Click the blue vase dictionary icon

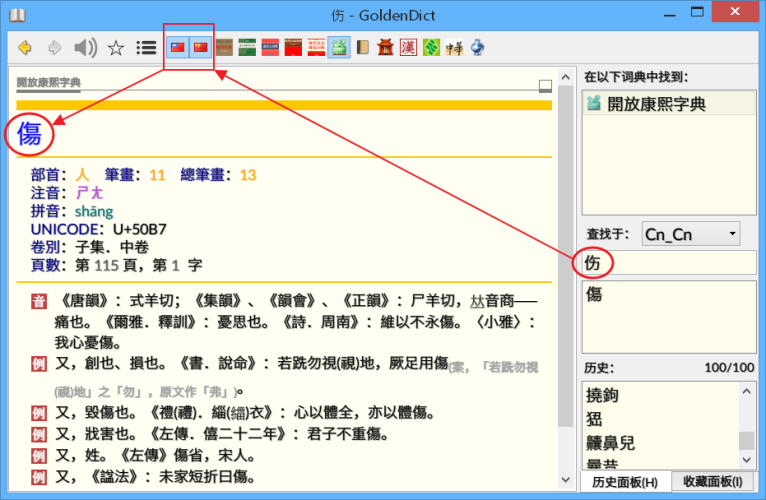click(x=477, y=48)
